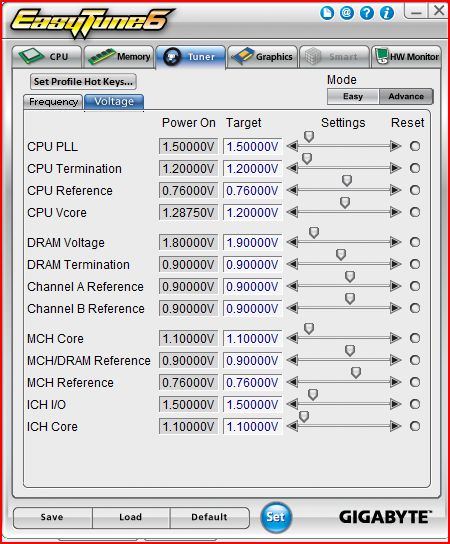Screen dimensions: 450x544
Task: Select the ICH Core reset radio button
Action: (x=415, y=426)
